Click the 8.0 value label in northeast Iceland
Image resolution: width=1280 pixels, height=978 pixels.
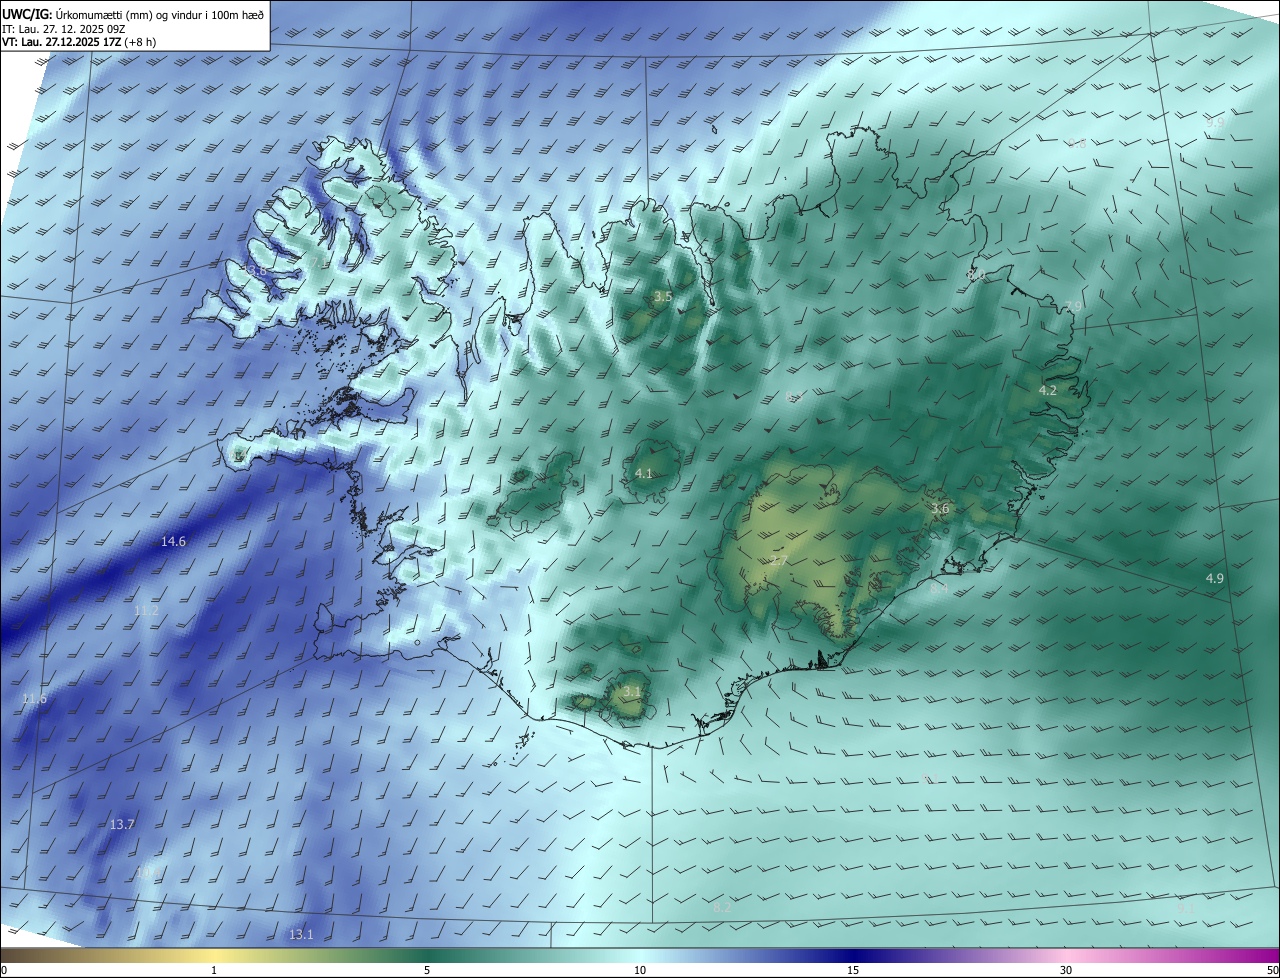tap(976, 273)
